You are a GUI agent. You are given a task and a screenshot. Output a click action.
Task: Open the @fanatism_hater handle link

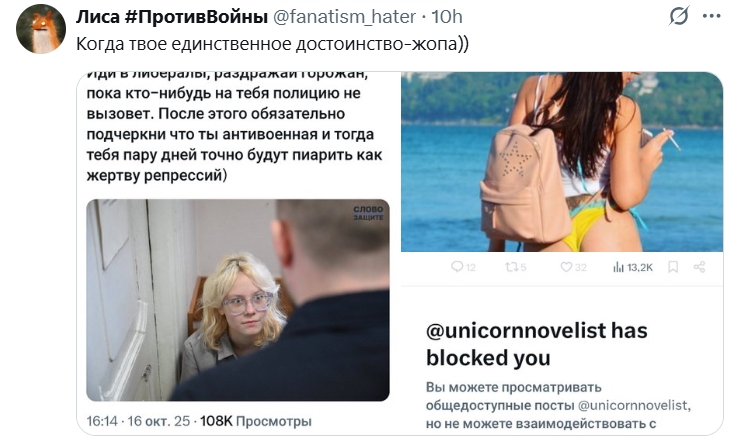[344, 17]
